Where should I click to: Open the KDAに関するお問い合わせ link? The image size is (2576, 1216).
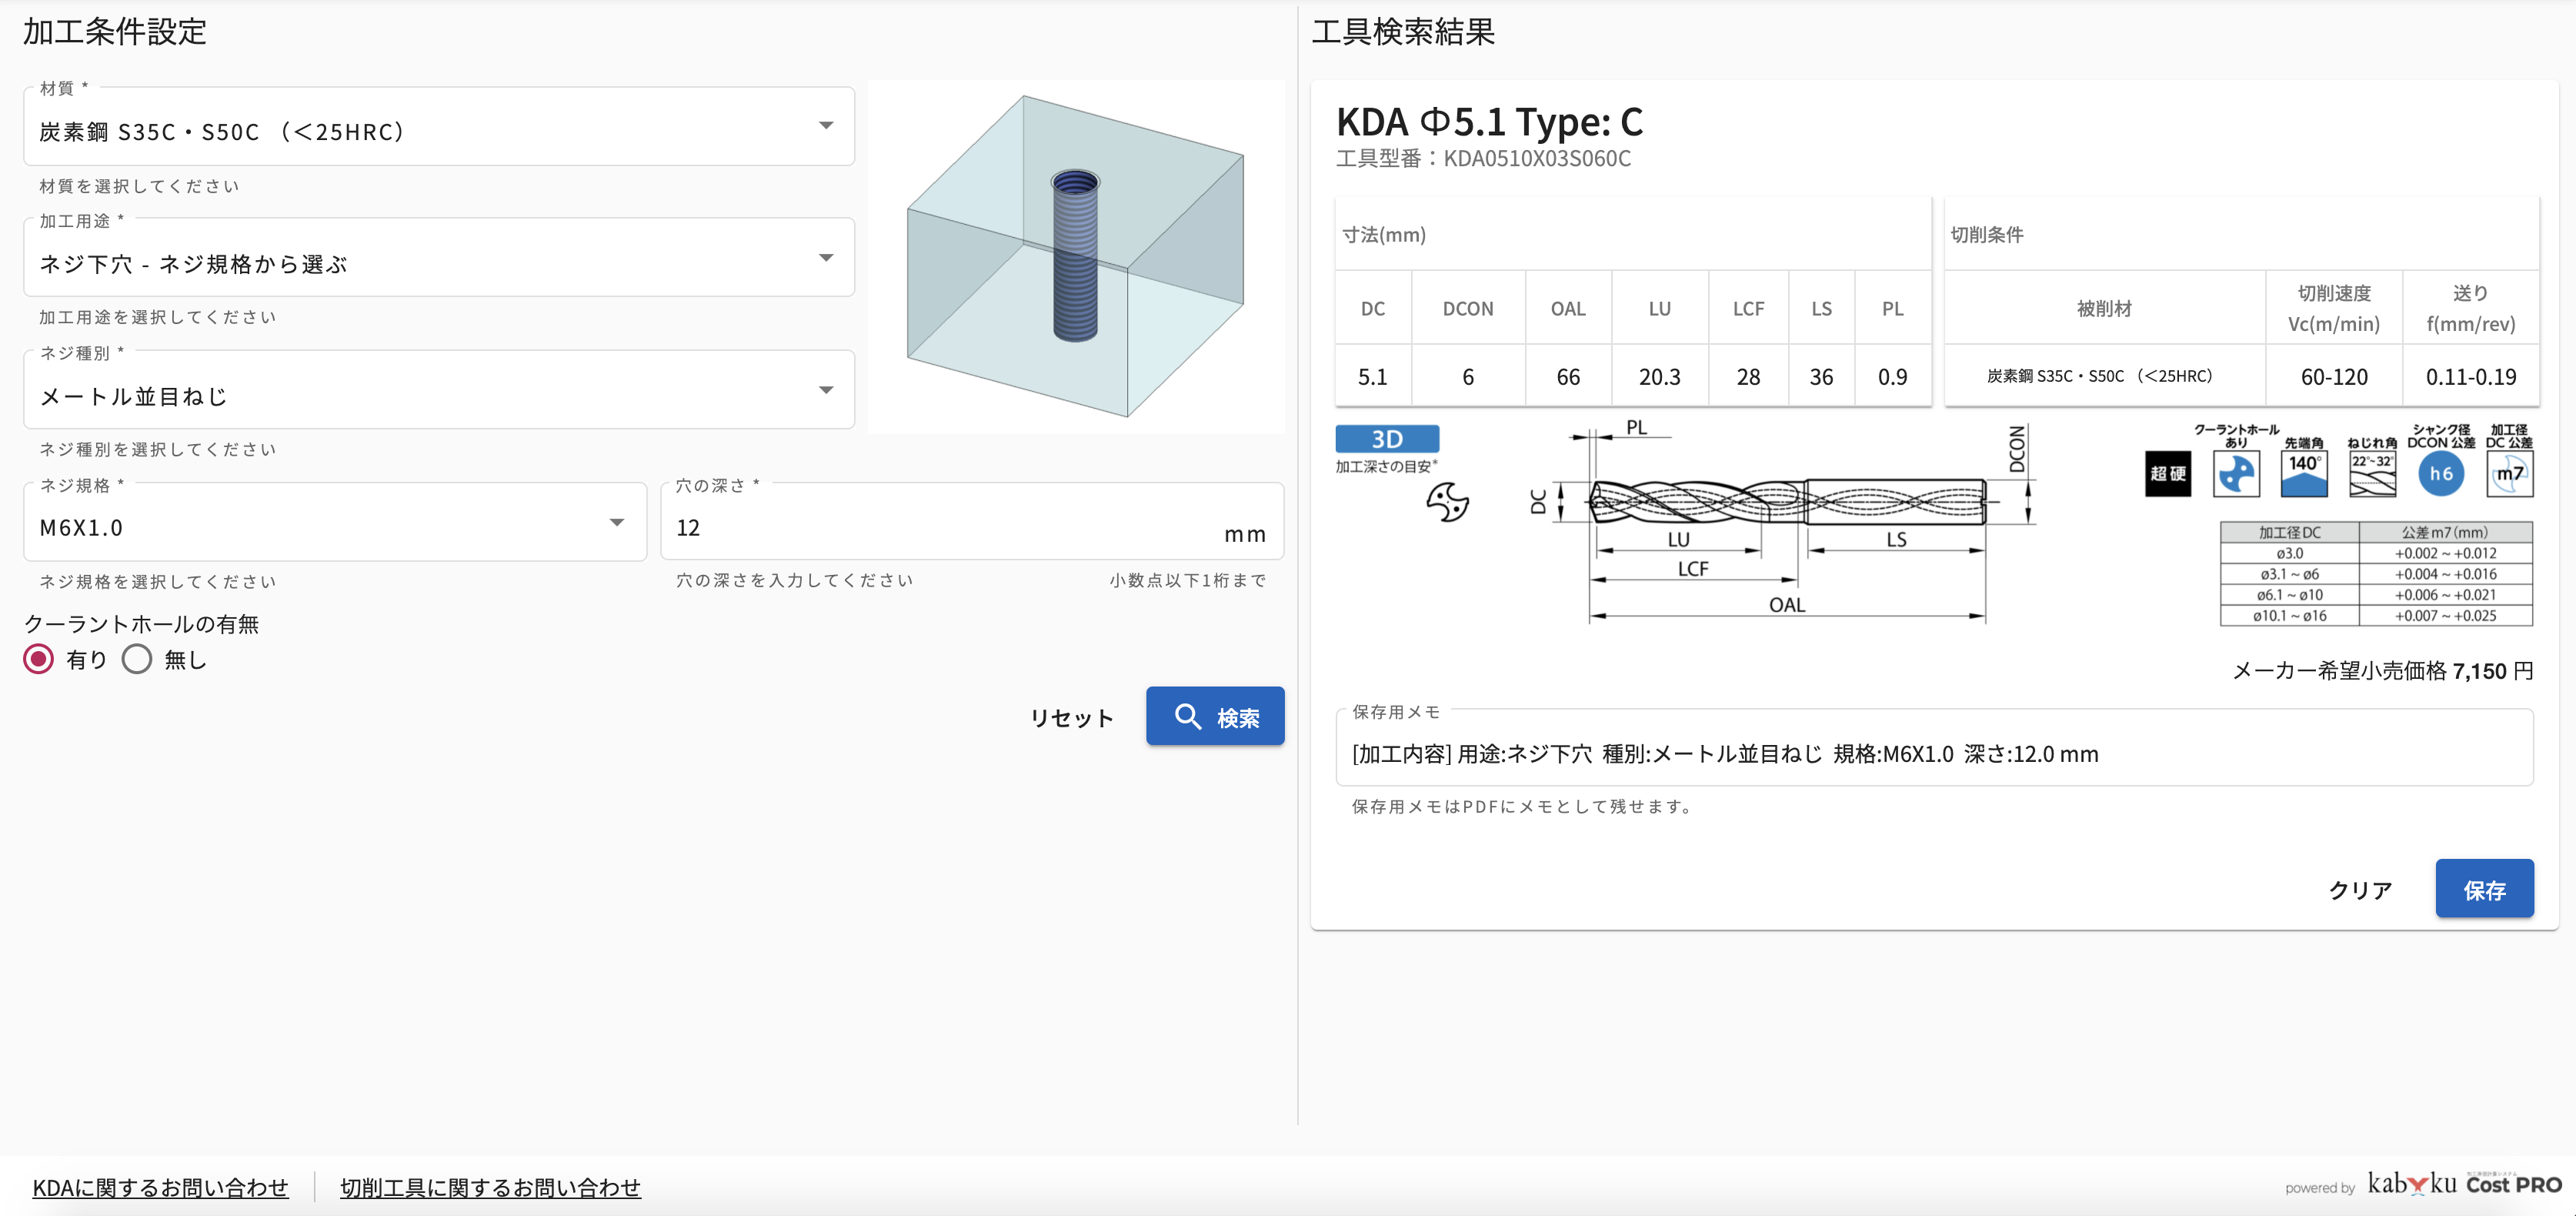[160, 1187]
